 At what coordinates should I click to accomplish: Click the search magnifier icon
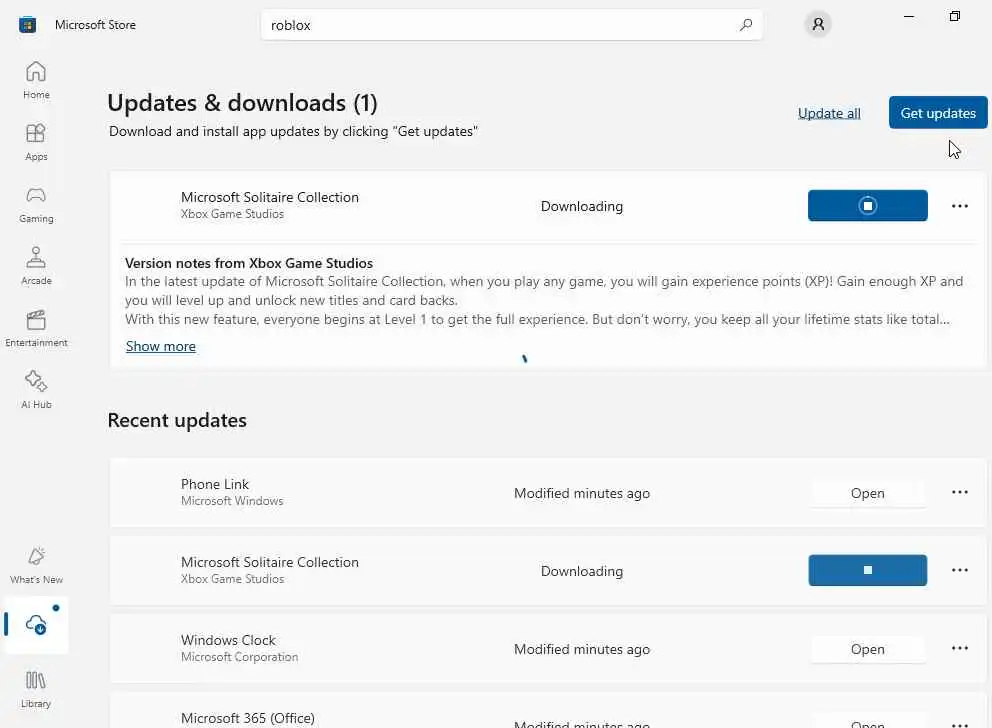(x=746, y=25)
